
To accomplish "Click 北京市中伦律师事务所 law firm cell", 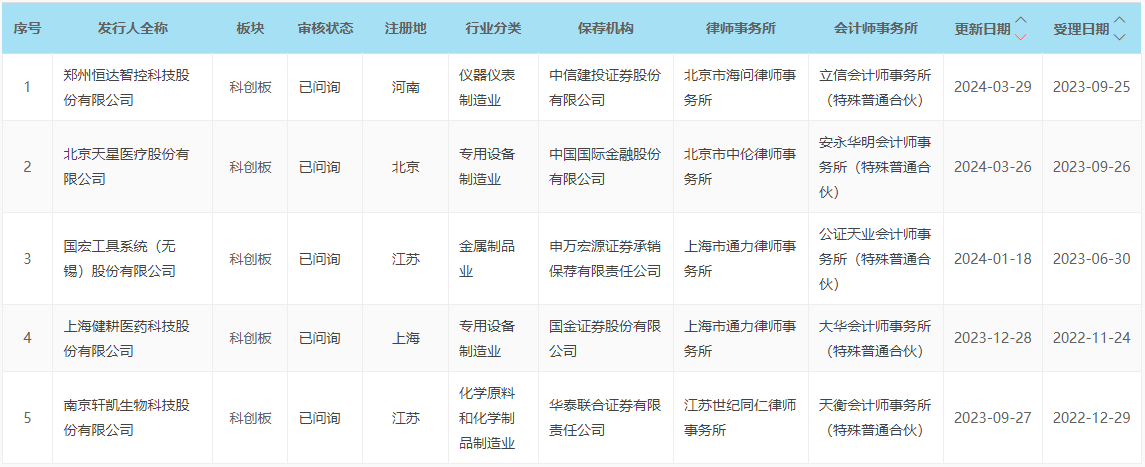I will pos(740,167).
